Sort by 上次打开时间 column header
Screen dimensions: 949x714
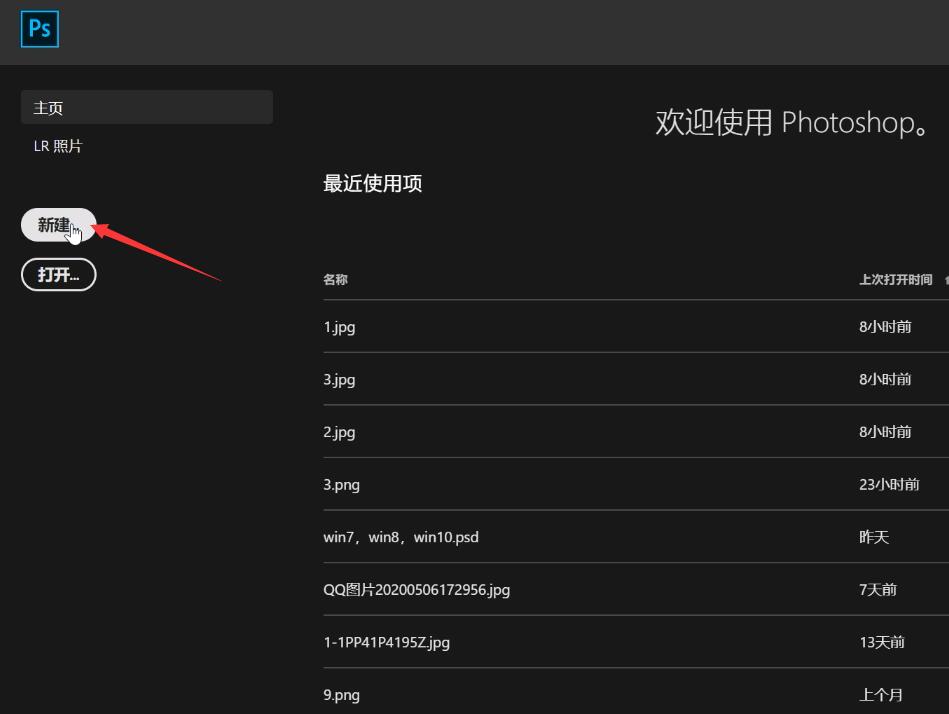pyautogui.click(x=896, y=280)
